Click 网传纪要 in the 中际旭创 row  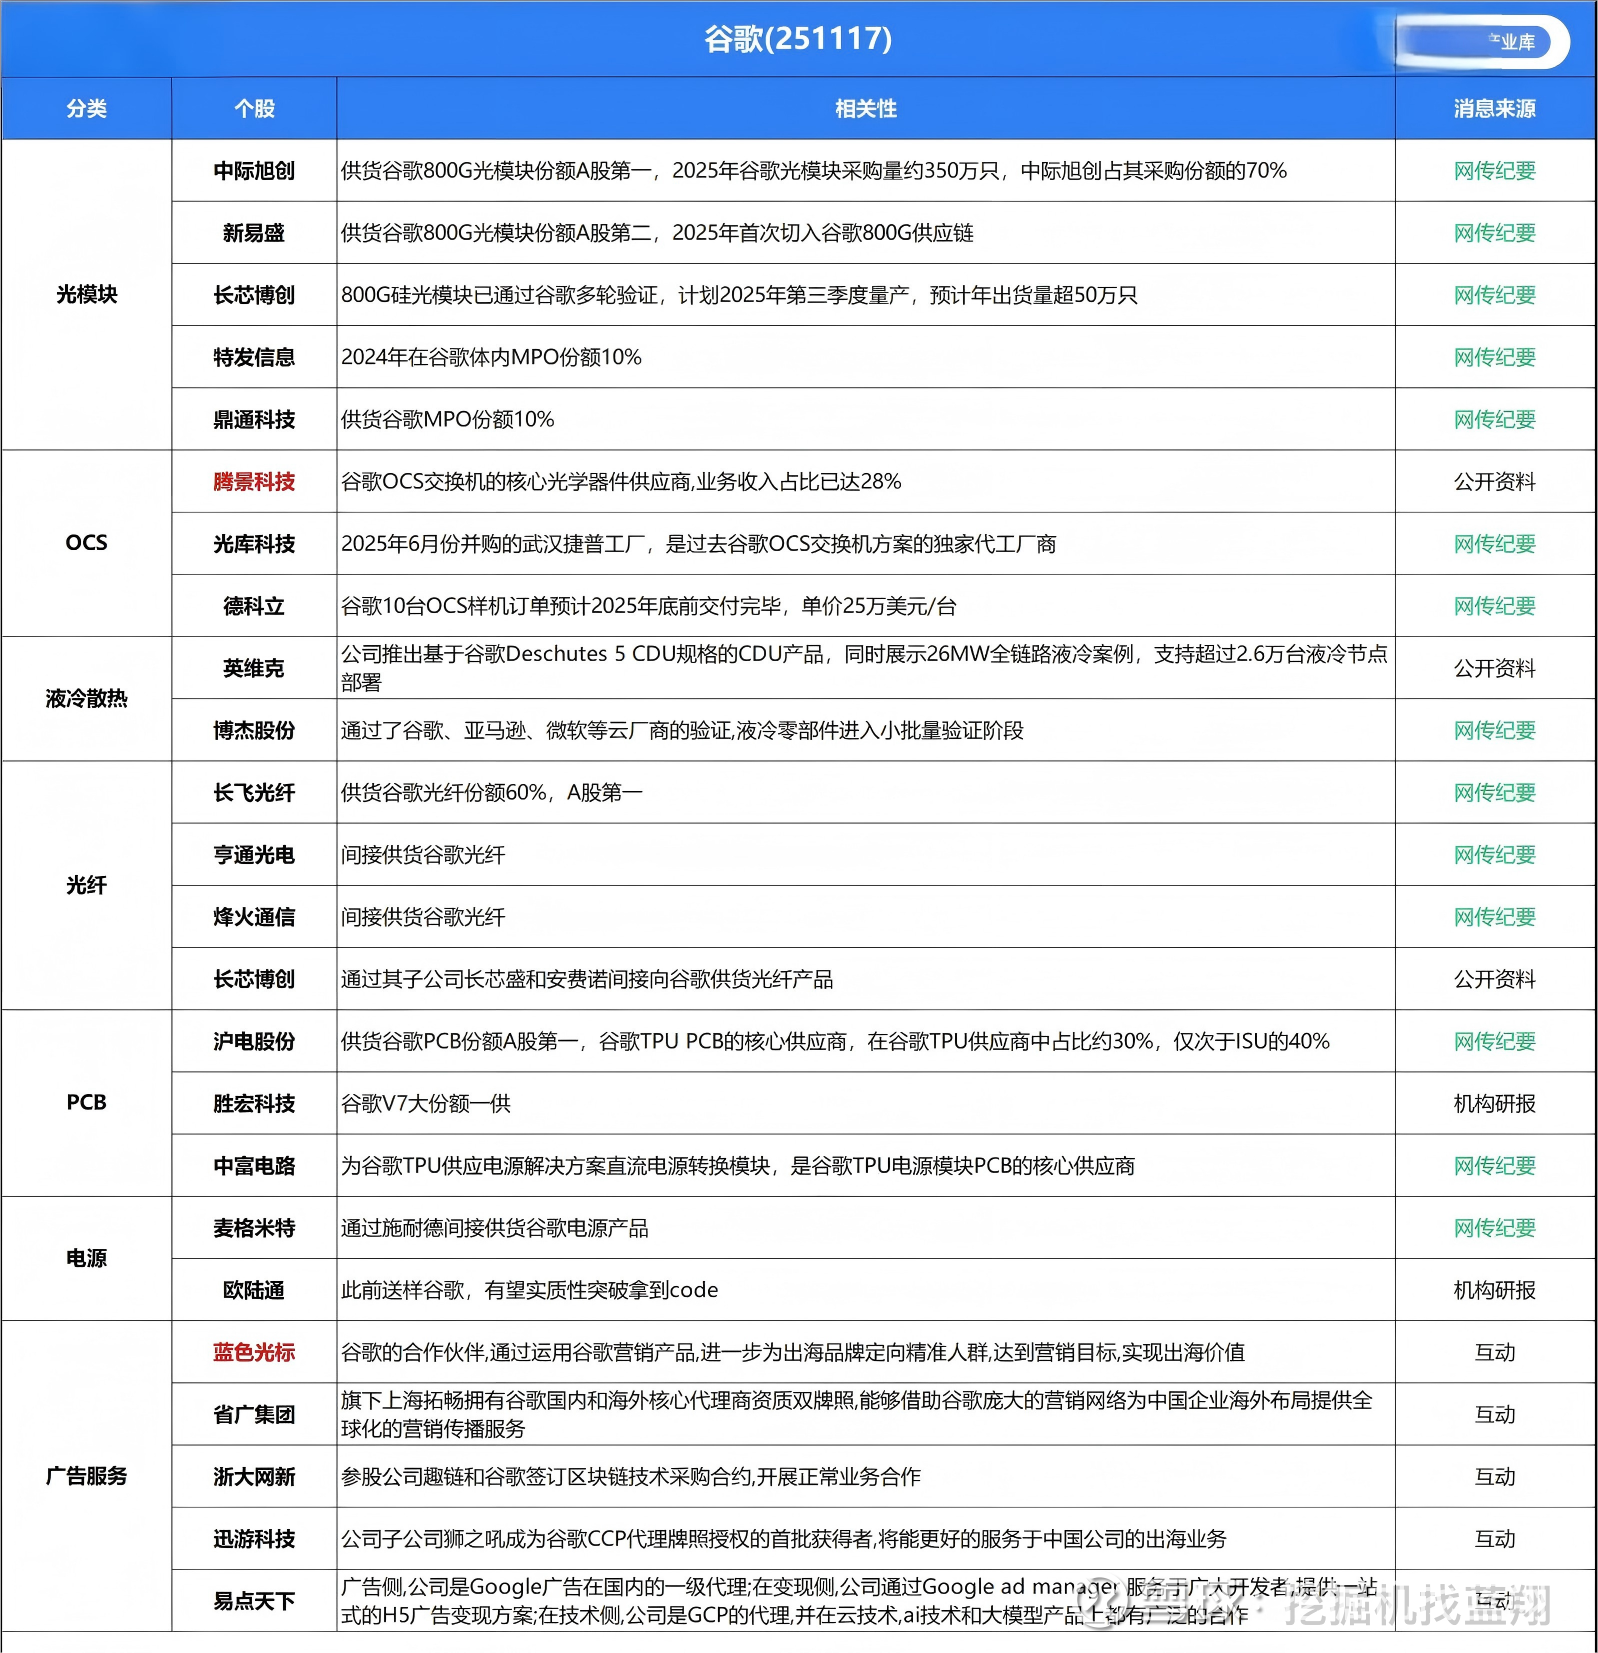point(1495,171)
